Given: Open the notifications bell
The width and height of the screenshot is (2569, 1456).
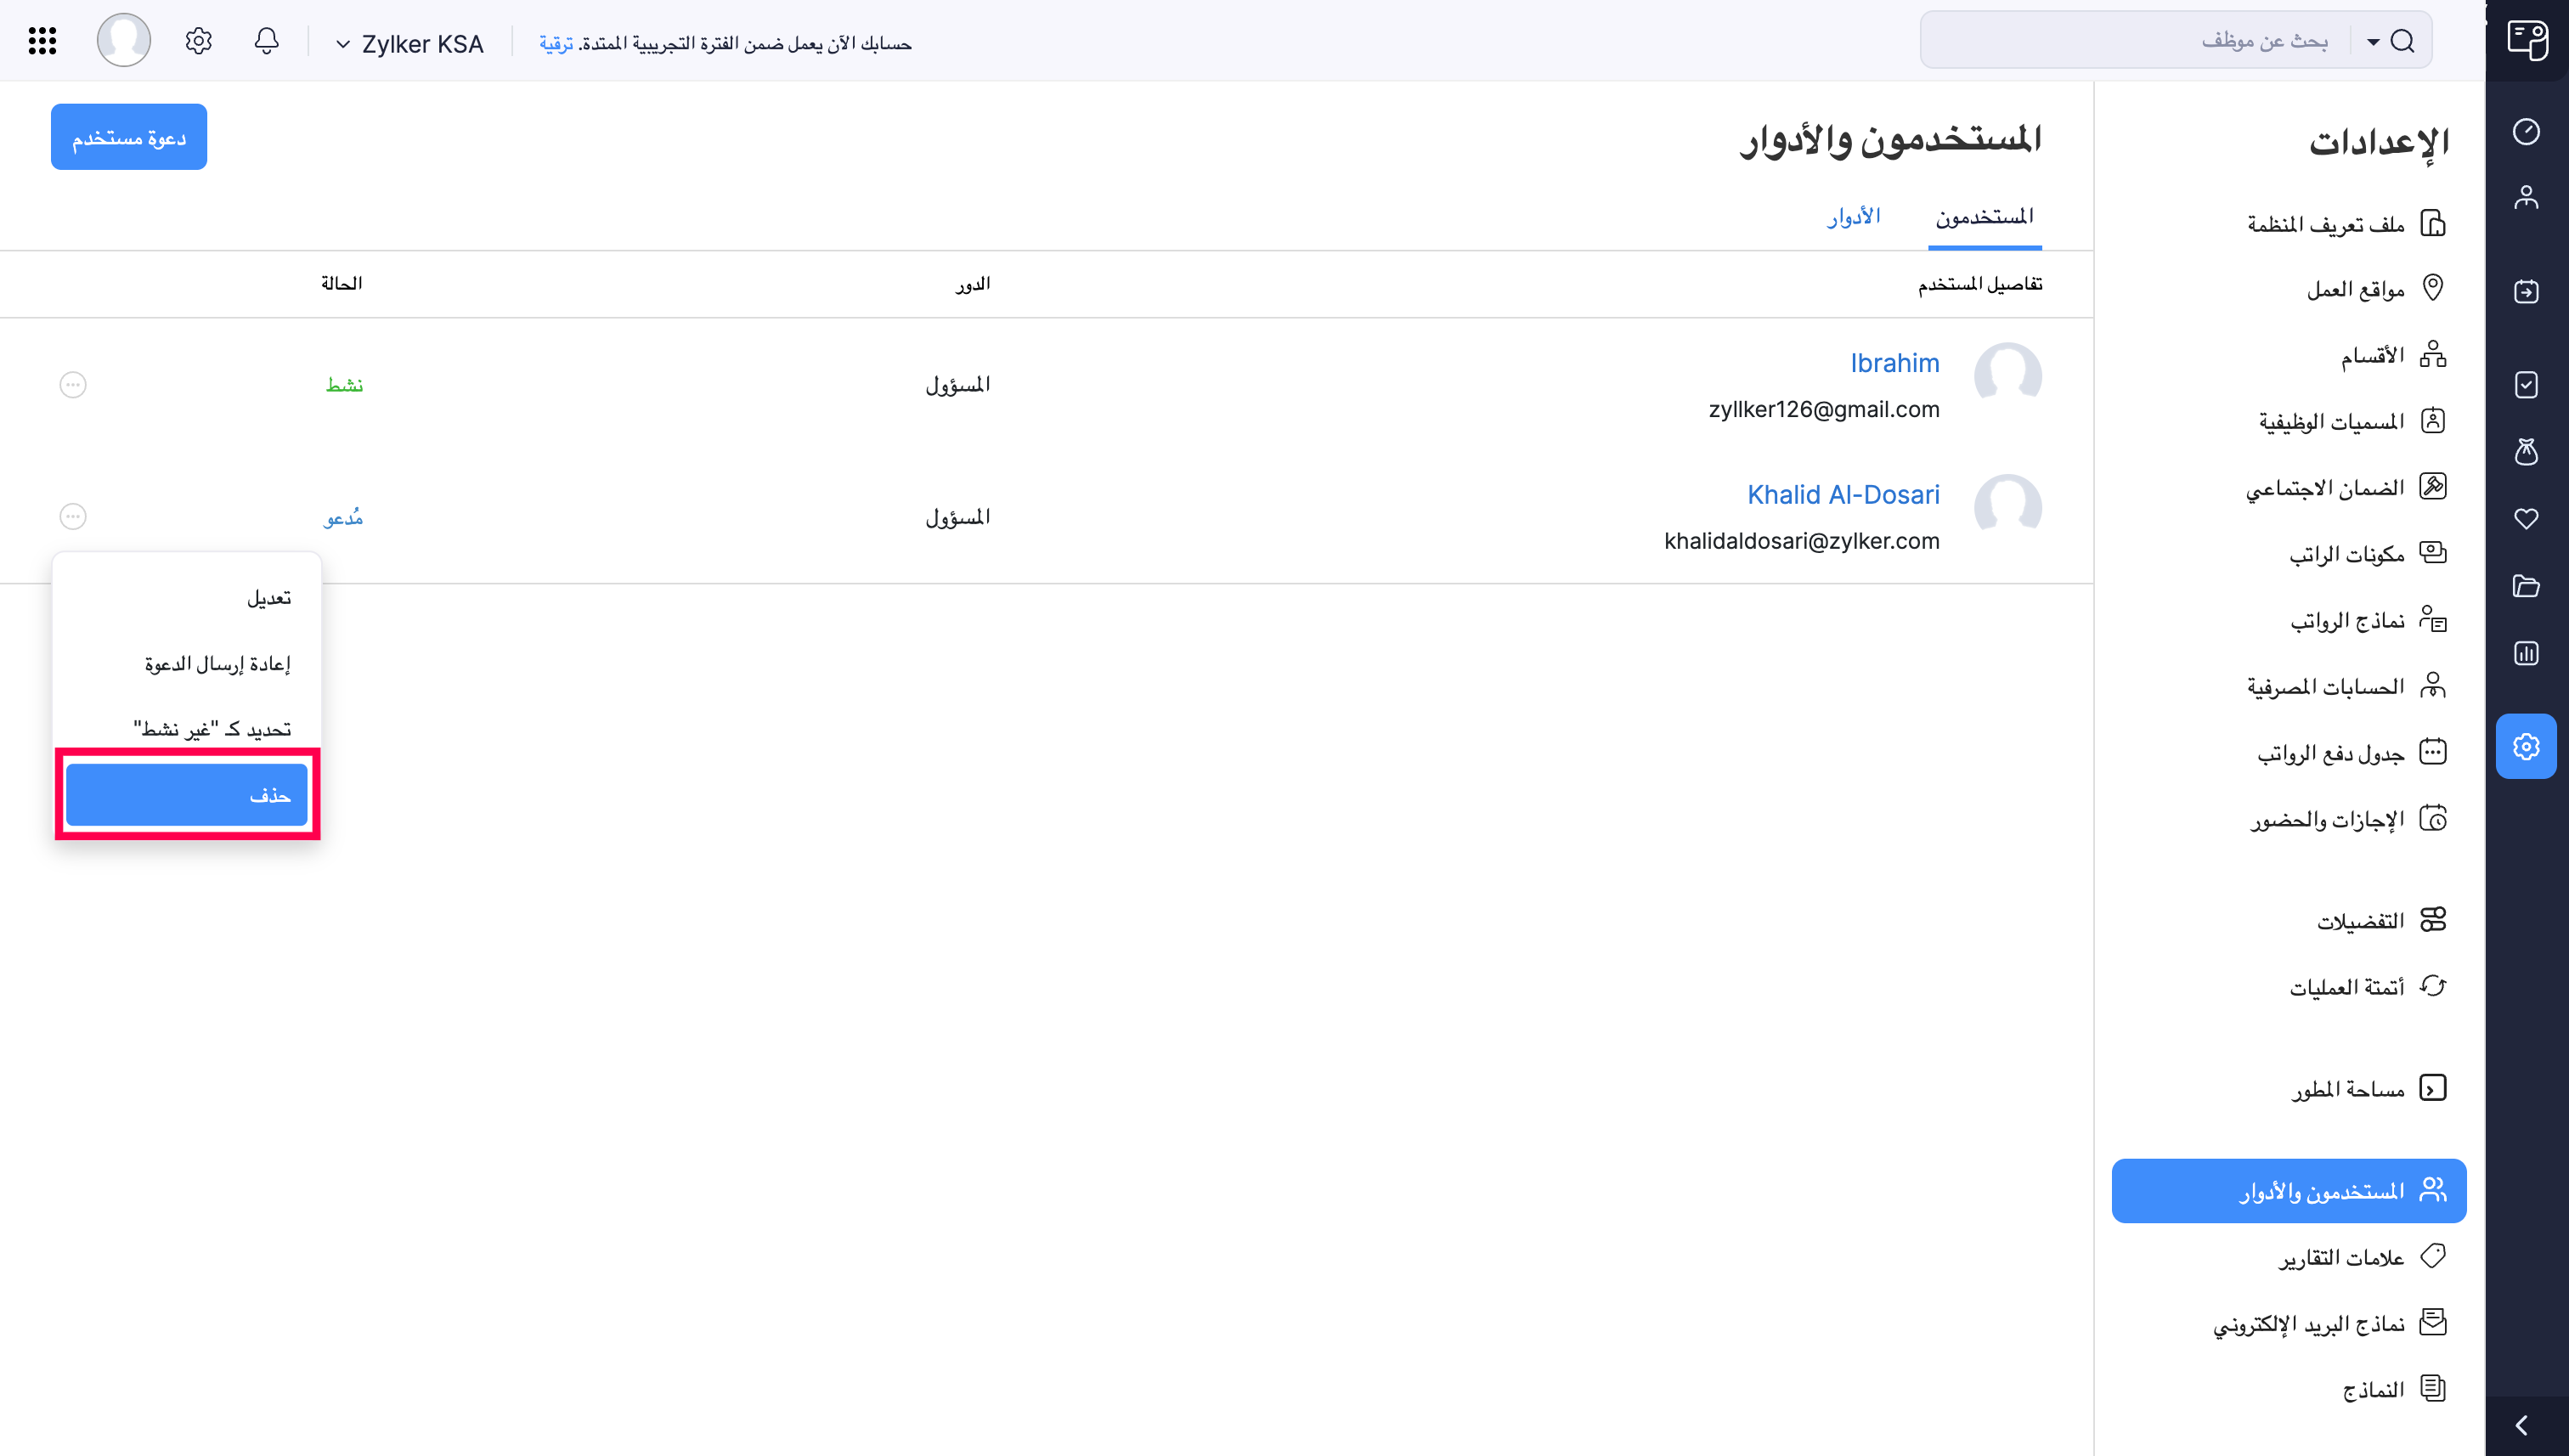Looking at the screenshot, I should click(x=266, y=40).
